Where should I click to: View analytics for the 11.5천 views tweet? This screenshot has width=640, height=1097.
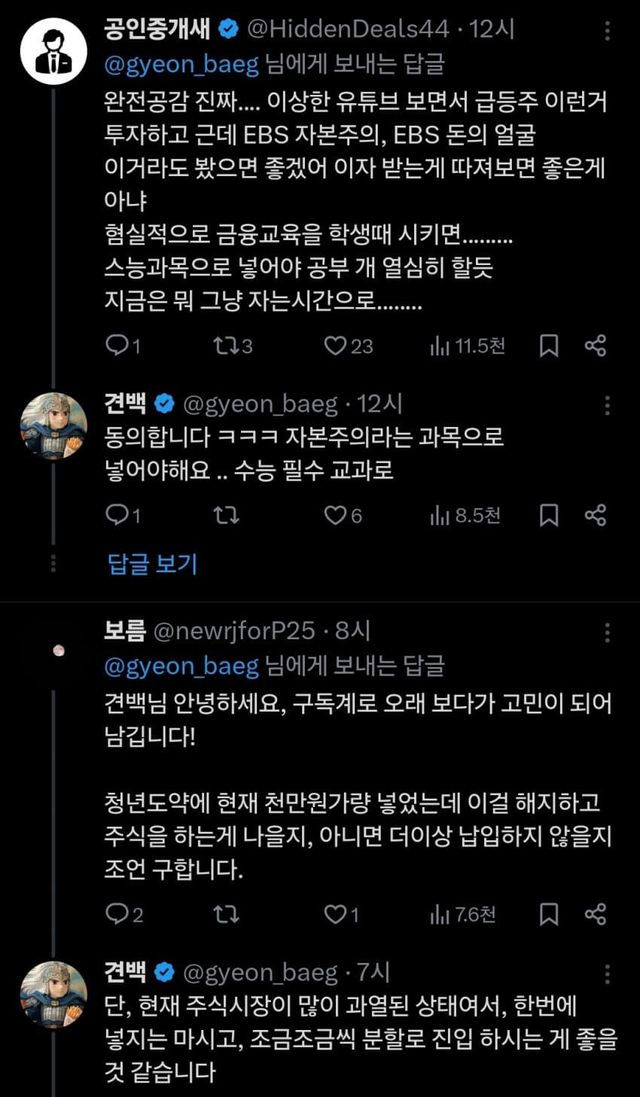click(x=440, y=346)
